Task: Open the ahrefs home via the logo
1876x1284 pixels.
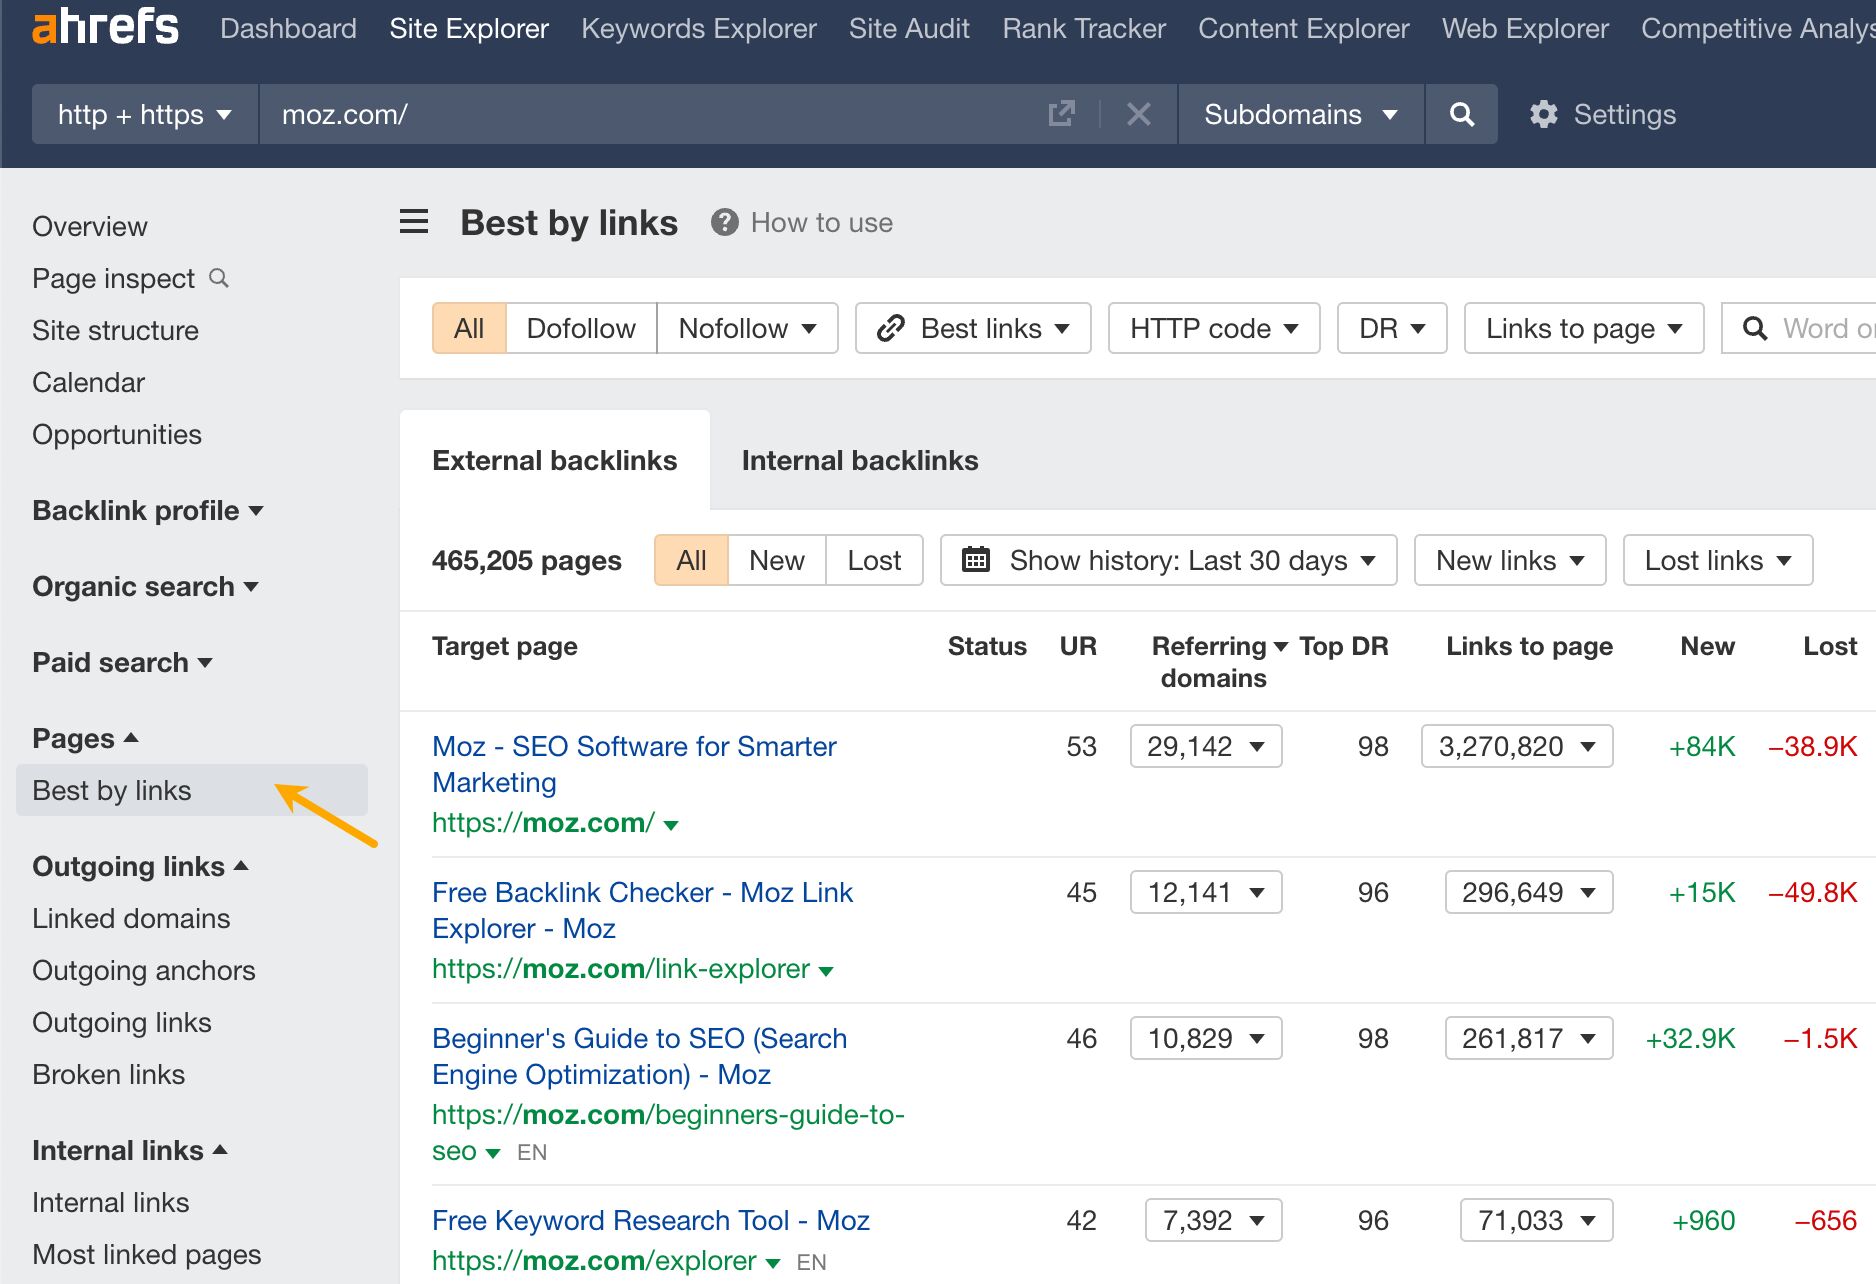Action: tap(104, 27)
